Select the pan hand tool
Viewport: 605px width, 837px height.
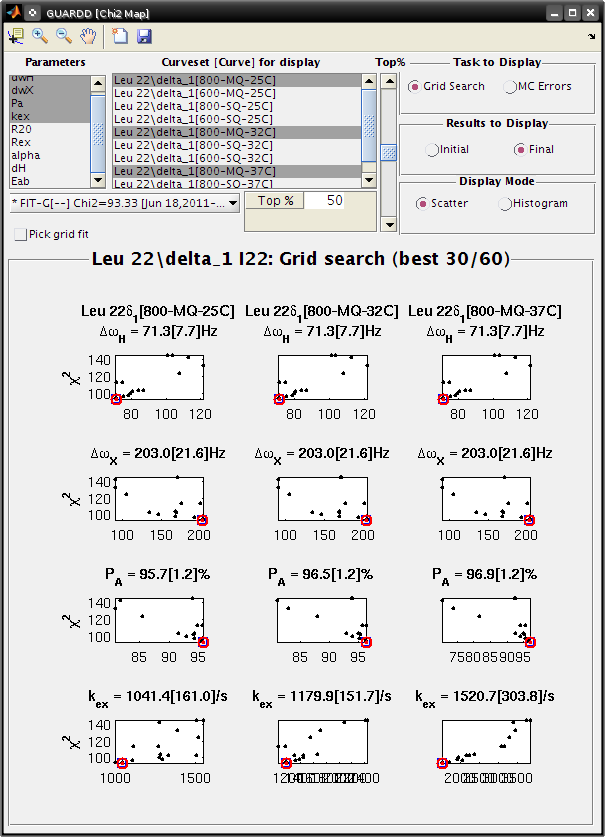tap(88, 36)
